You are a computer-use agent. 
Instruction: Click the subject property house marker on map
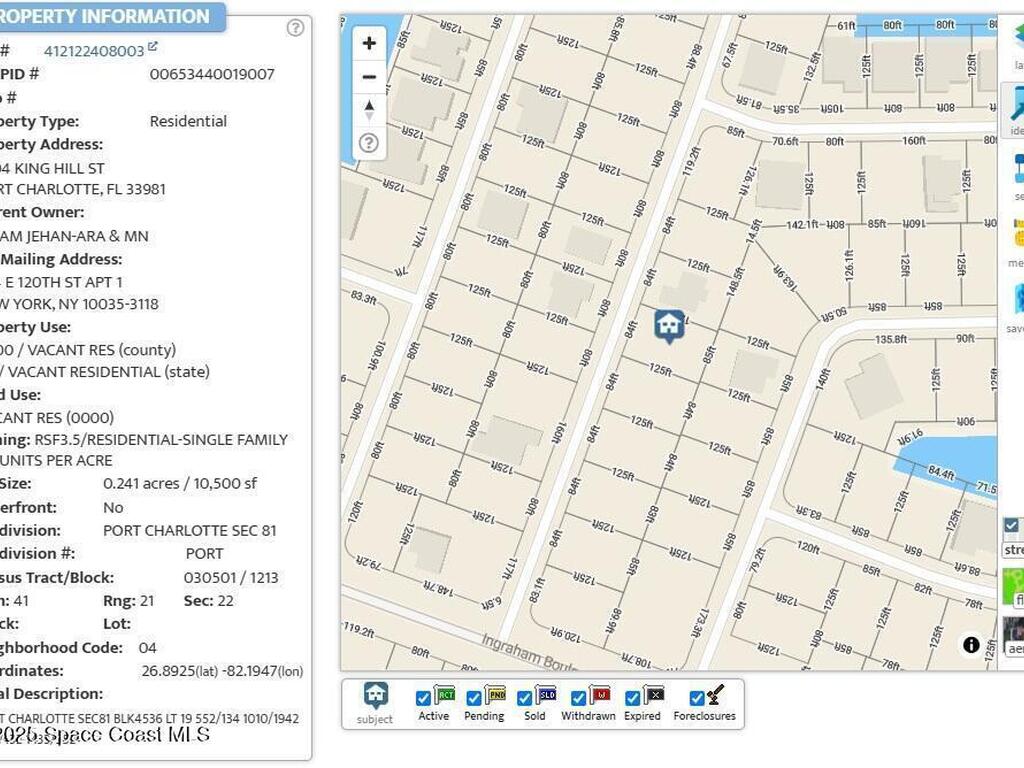pos(669,325)
